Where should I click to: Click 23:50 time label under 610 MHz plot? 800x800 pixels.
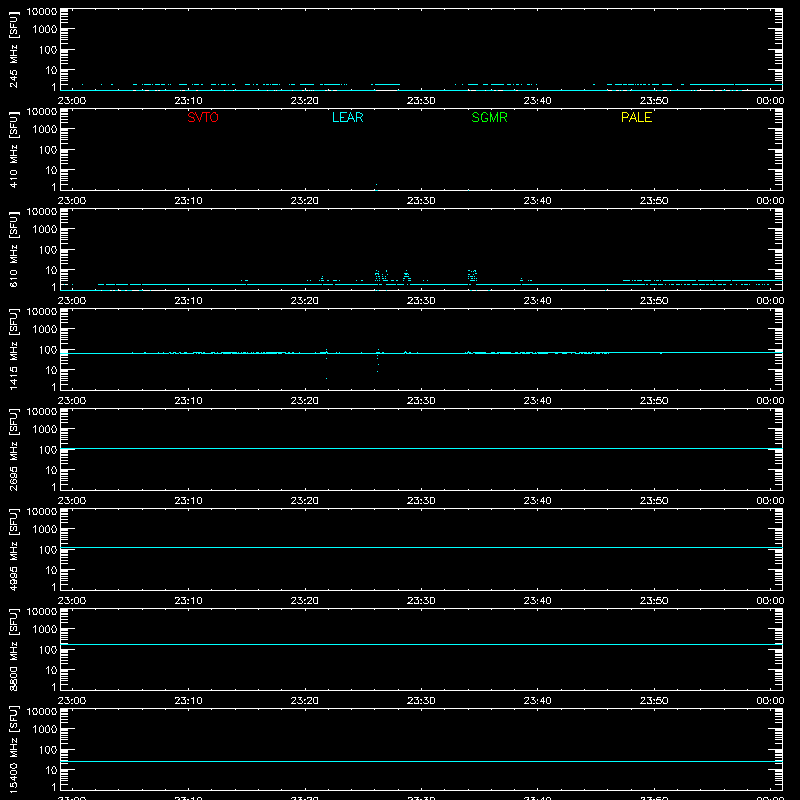[x=654, y=301]
